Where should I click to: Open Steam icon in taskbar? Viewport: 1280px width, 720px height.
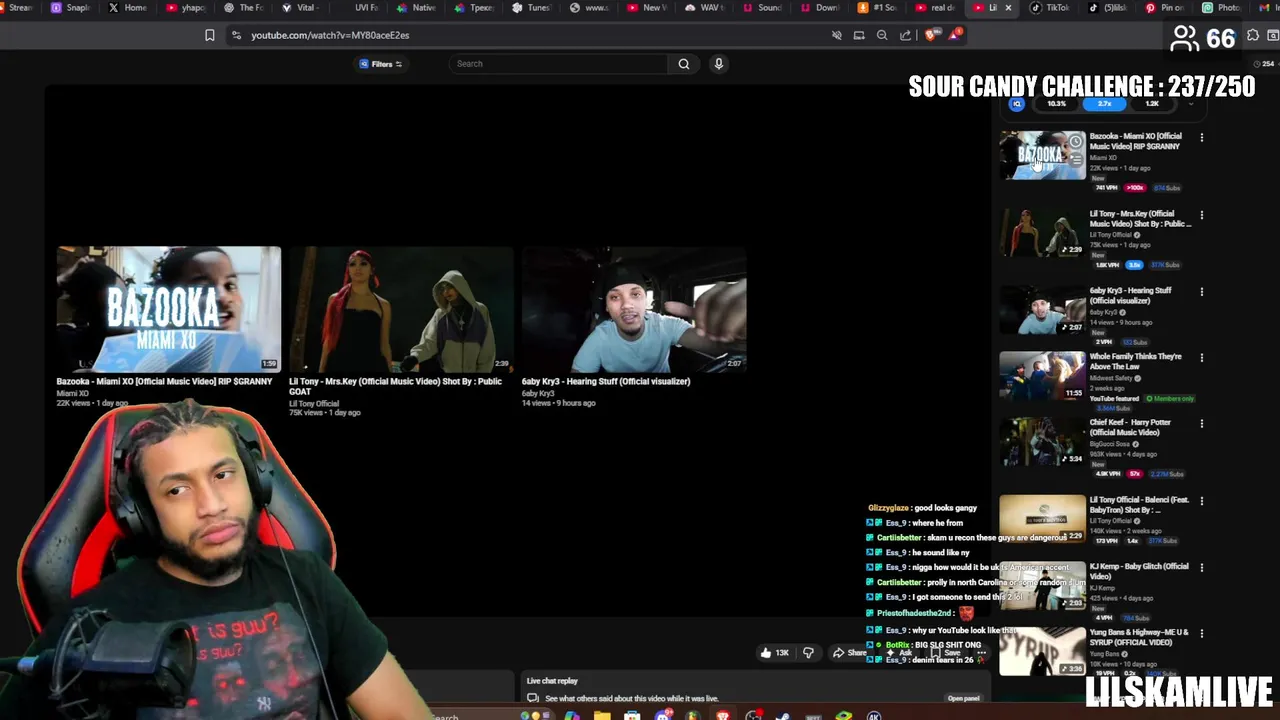point(783,716)
